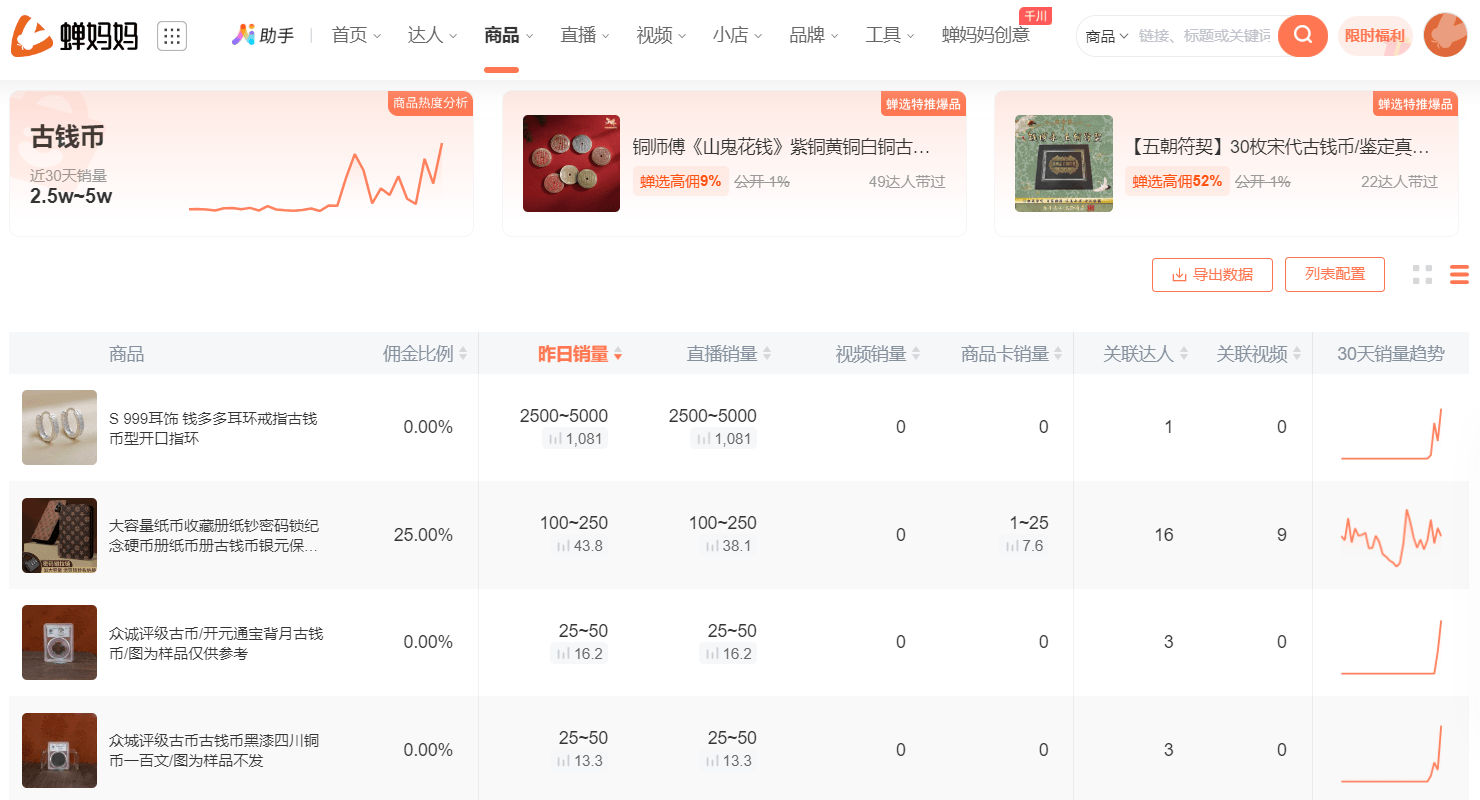Open the app launcher grid icon
The height and width of the screenshot is (800, 1480).
coord(172,35)
